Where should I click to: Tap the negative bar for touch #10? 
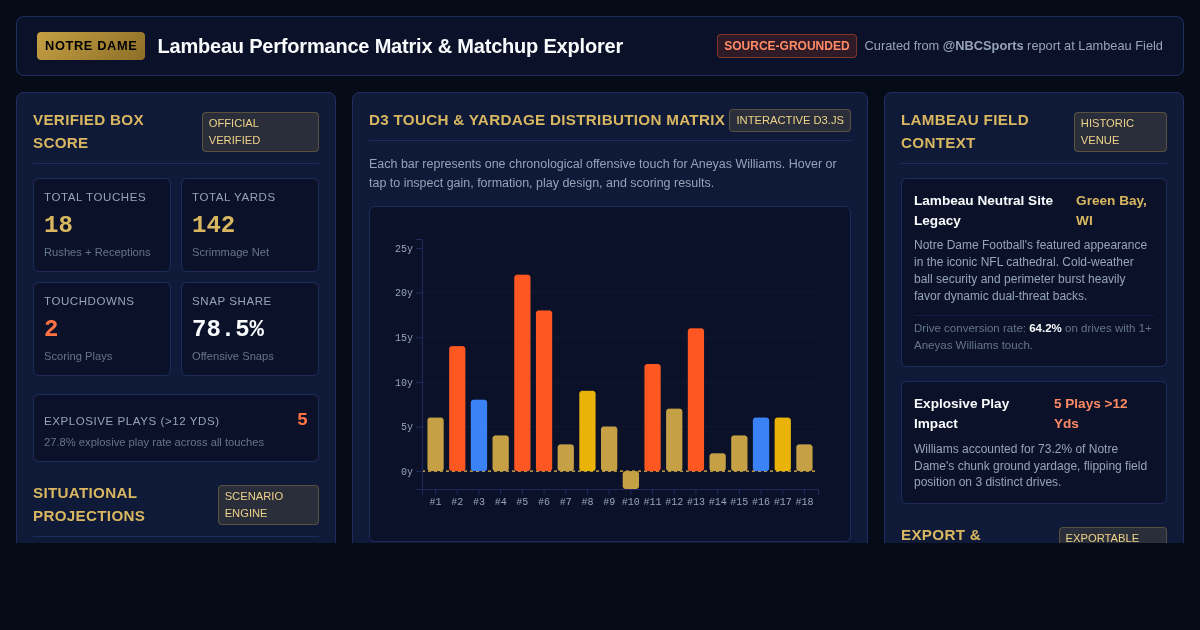point(631,480)
